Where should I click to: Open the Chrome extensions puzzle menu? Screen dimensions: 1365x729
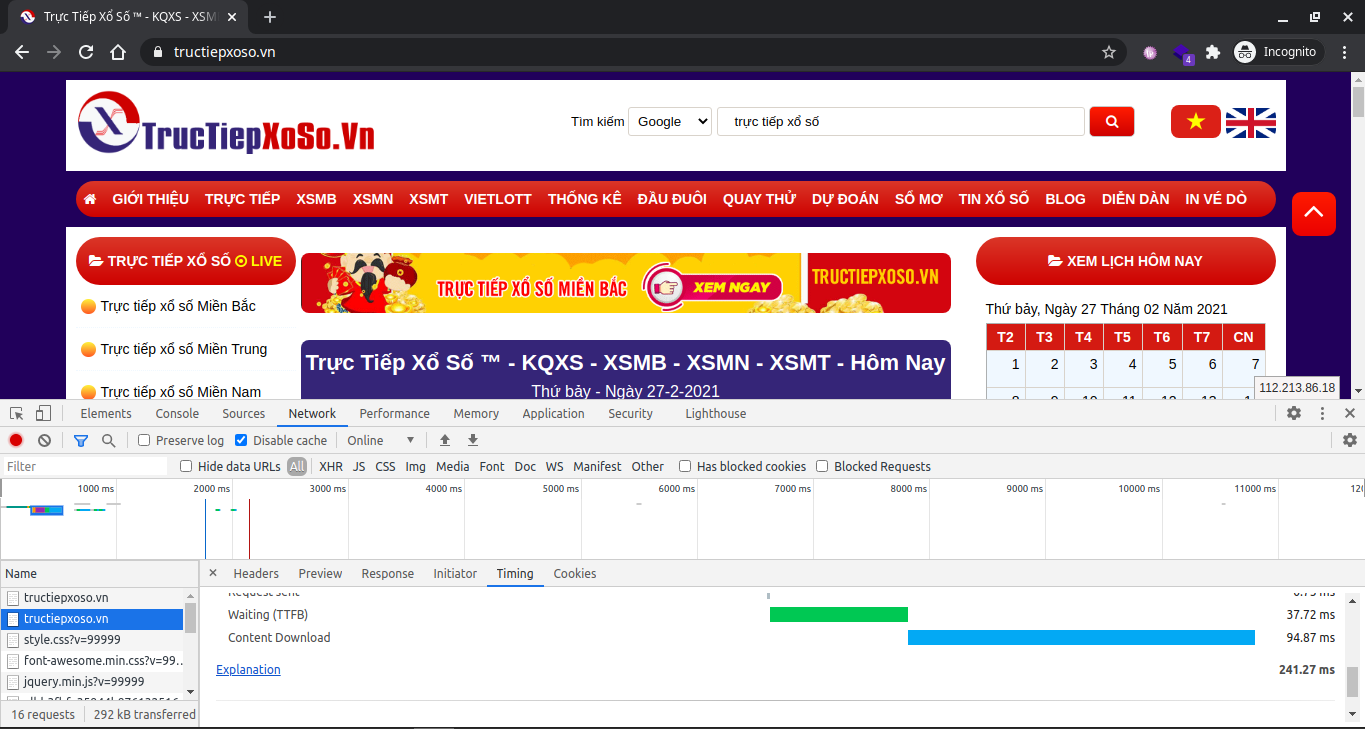point(1213,52)
